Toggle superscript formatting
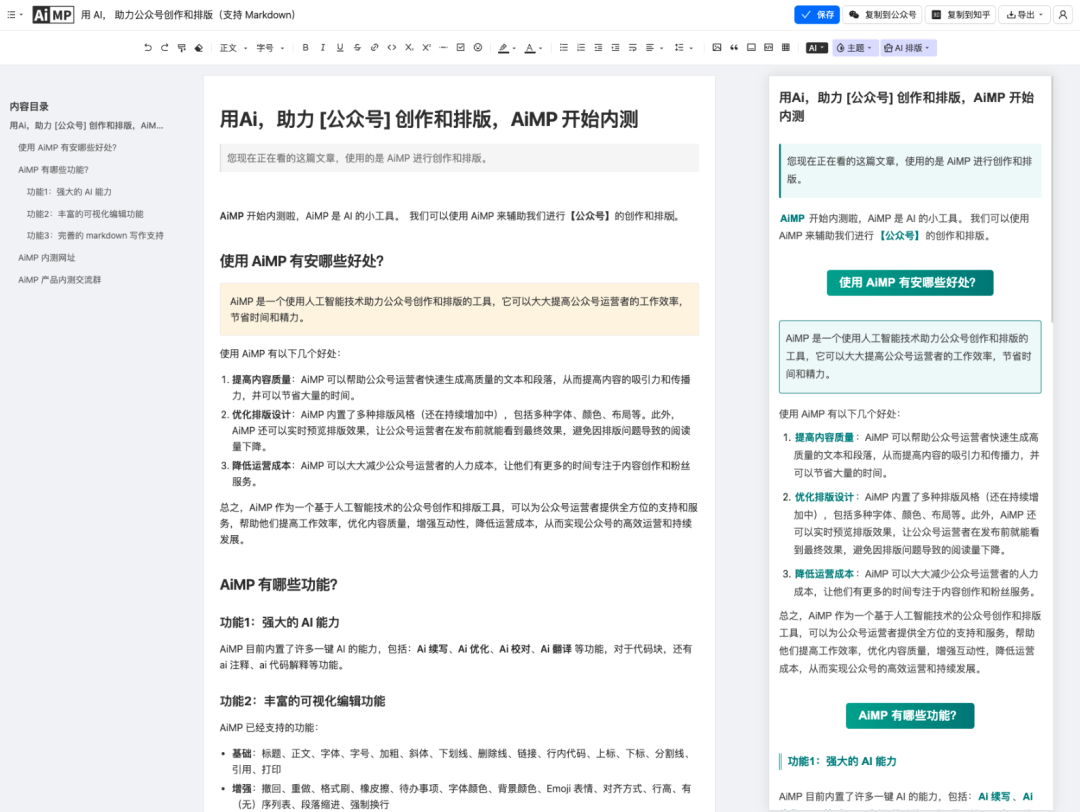 coord(426,48)
